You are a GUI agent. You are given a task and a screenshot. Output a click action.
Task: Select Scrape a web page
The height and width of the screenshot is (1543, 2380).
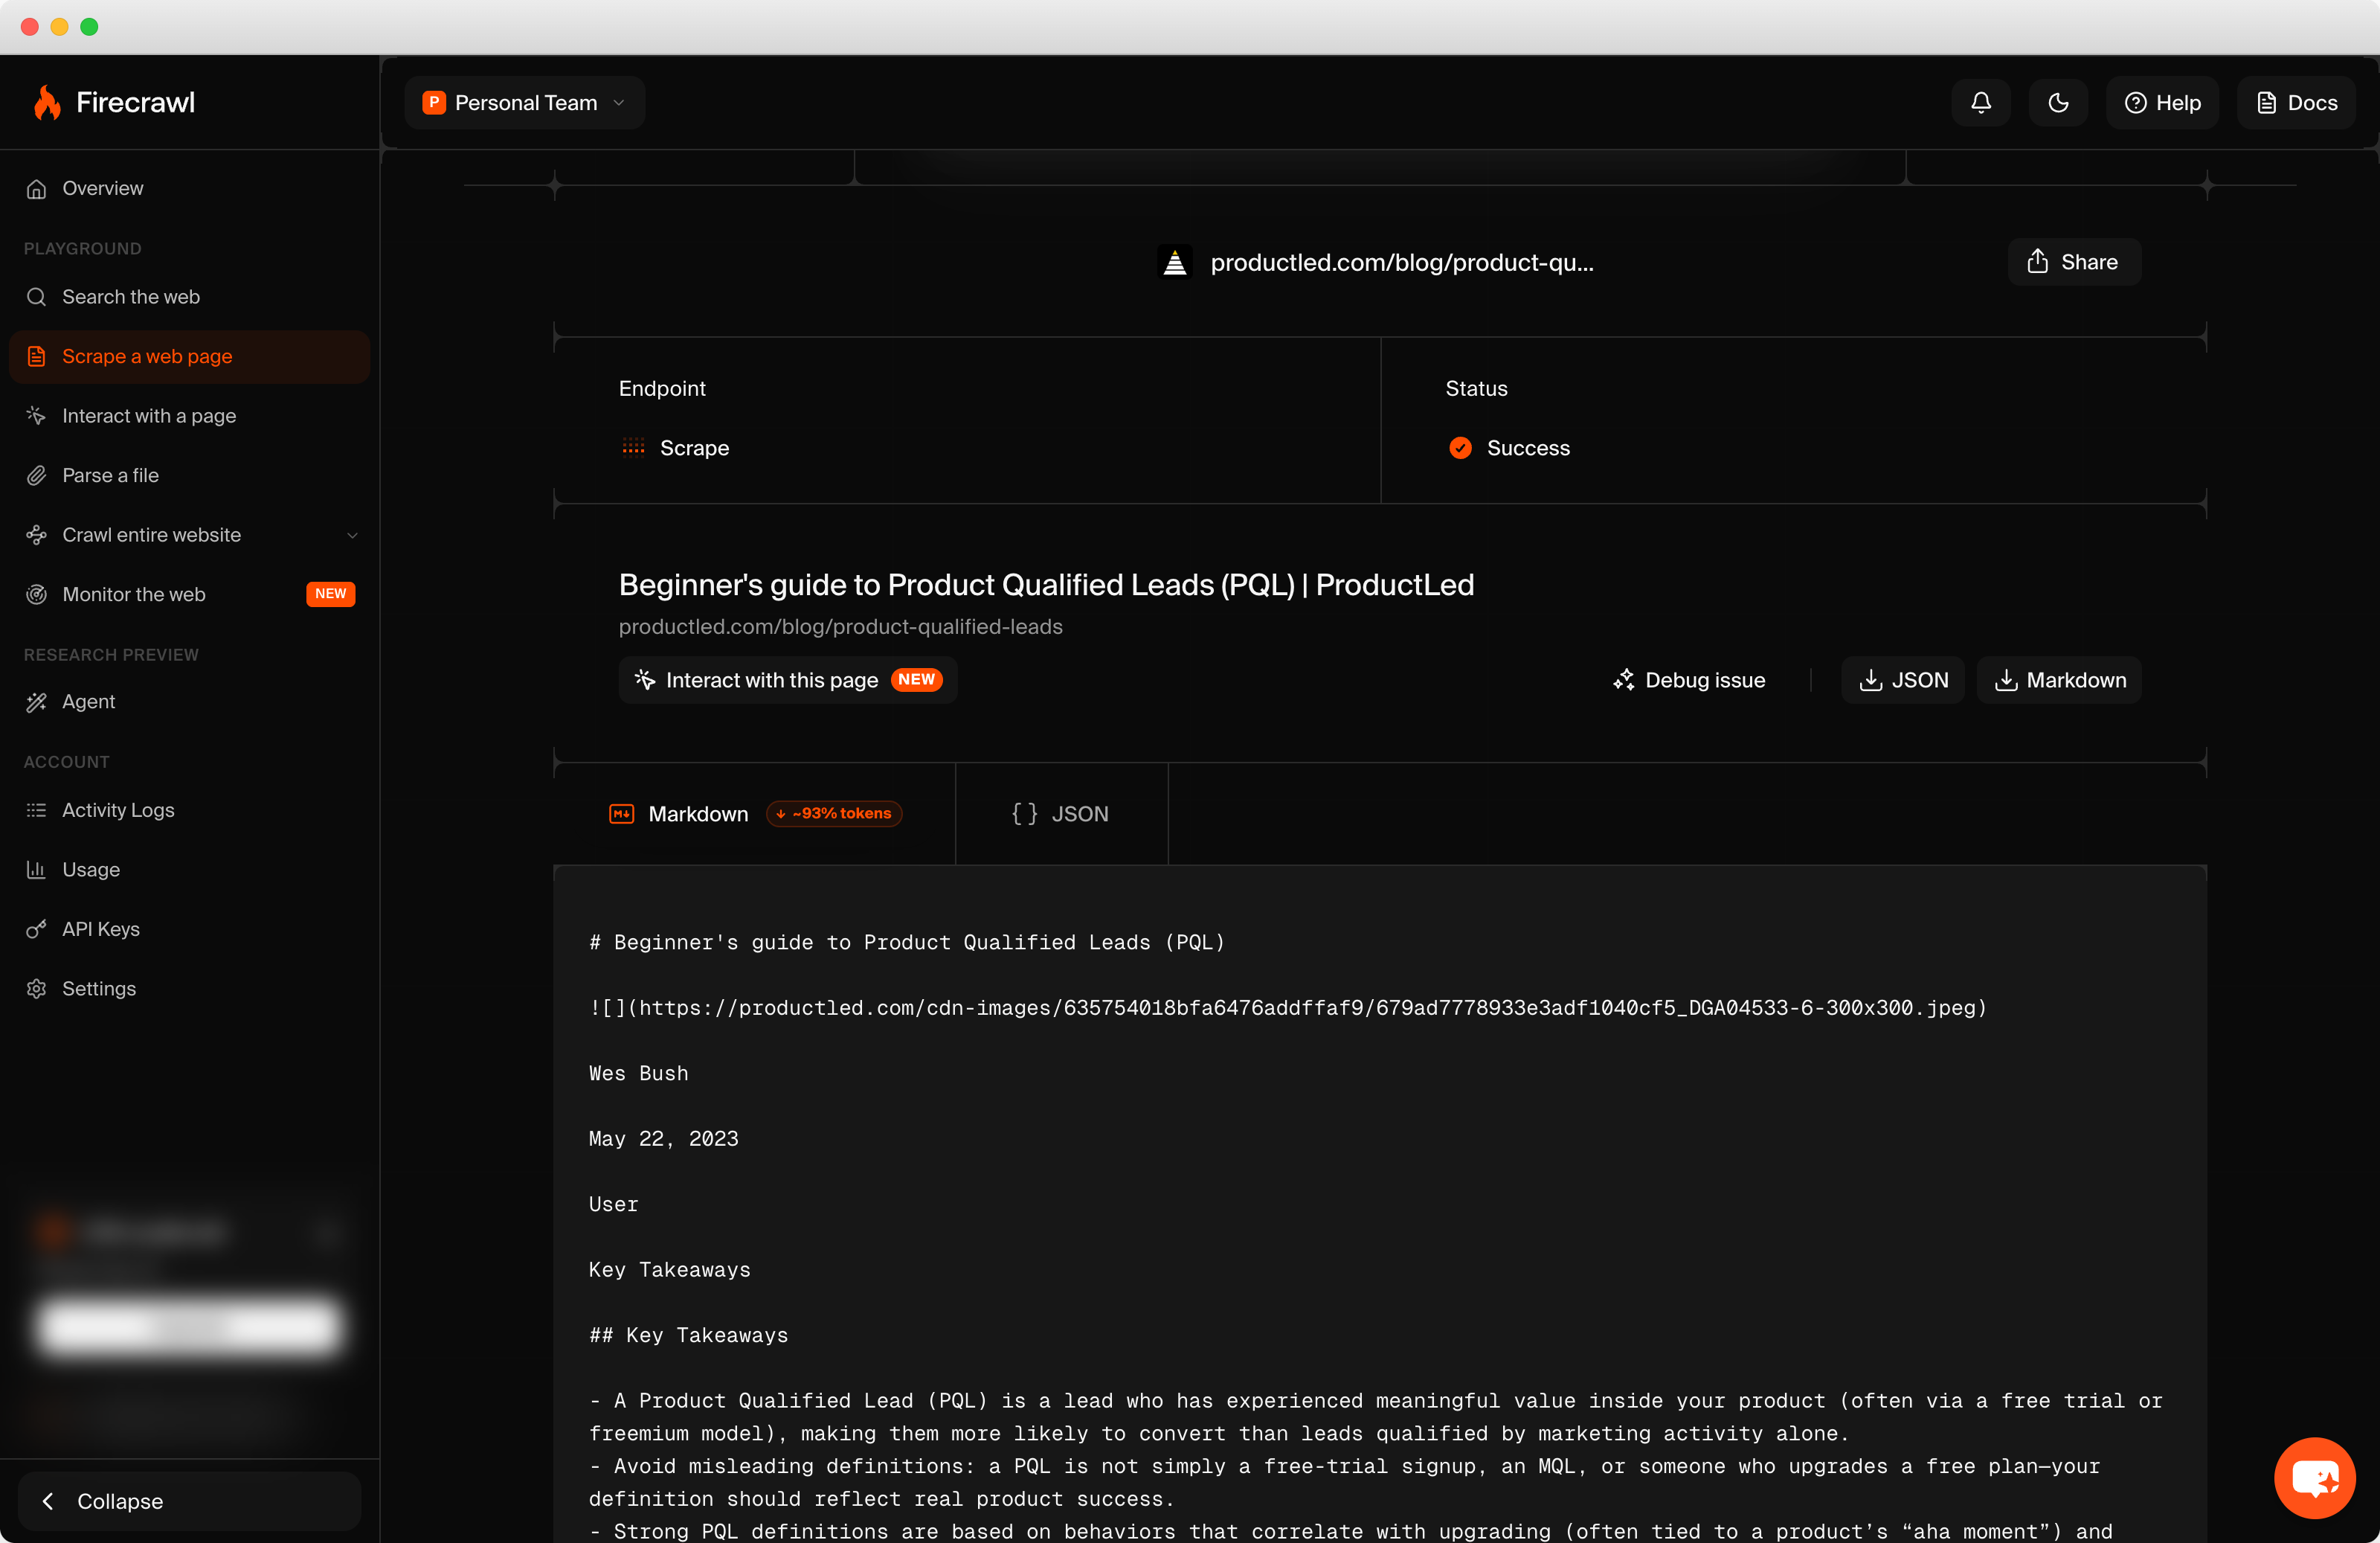[190, 356]
